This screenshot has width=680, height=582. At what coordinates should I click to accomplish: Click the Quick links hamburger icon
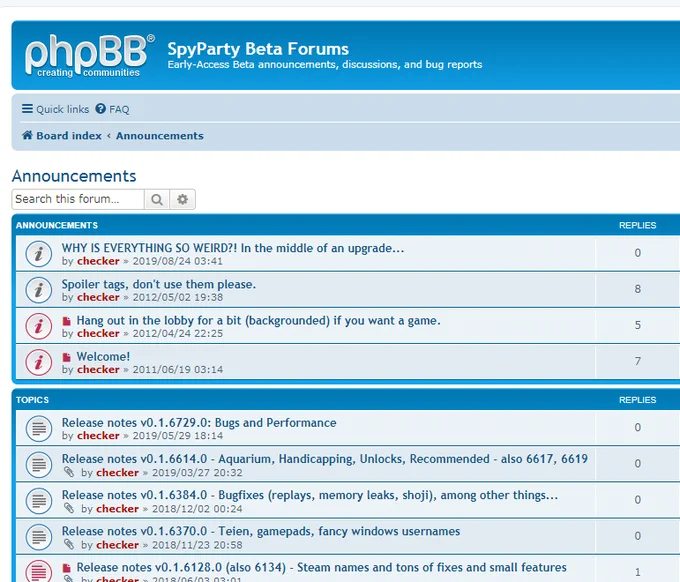[27, 108]
